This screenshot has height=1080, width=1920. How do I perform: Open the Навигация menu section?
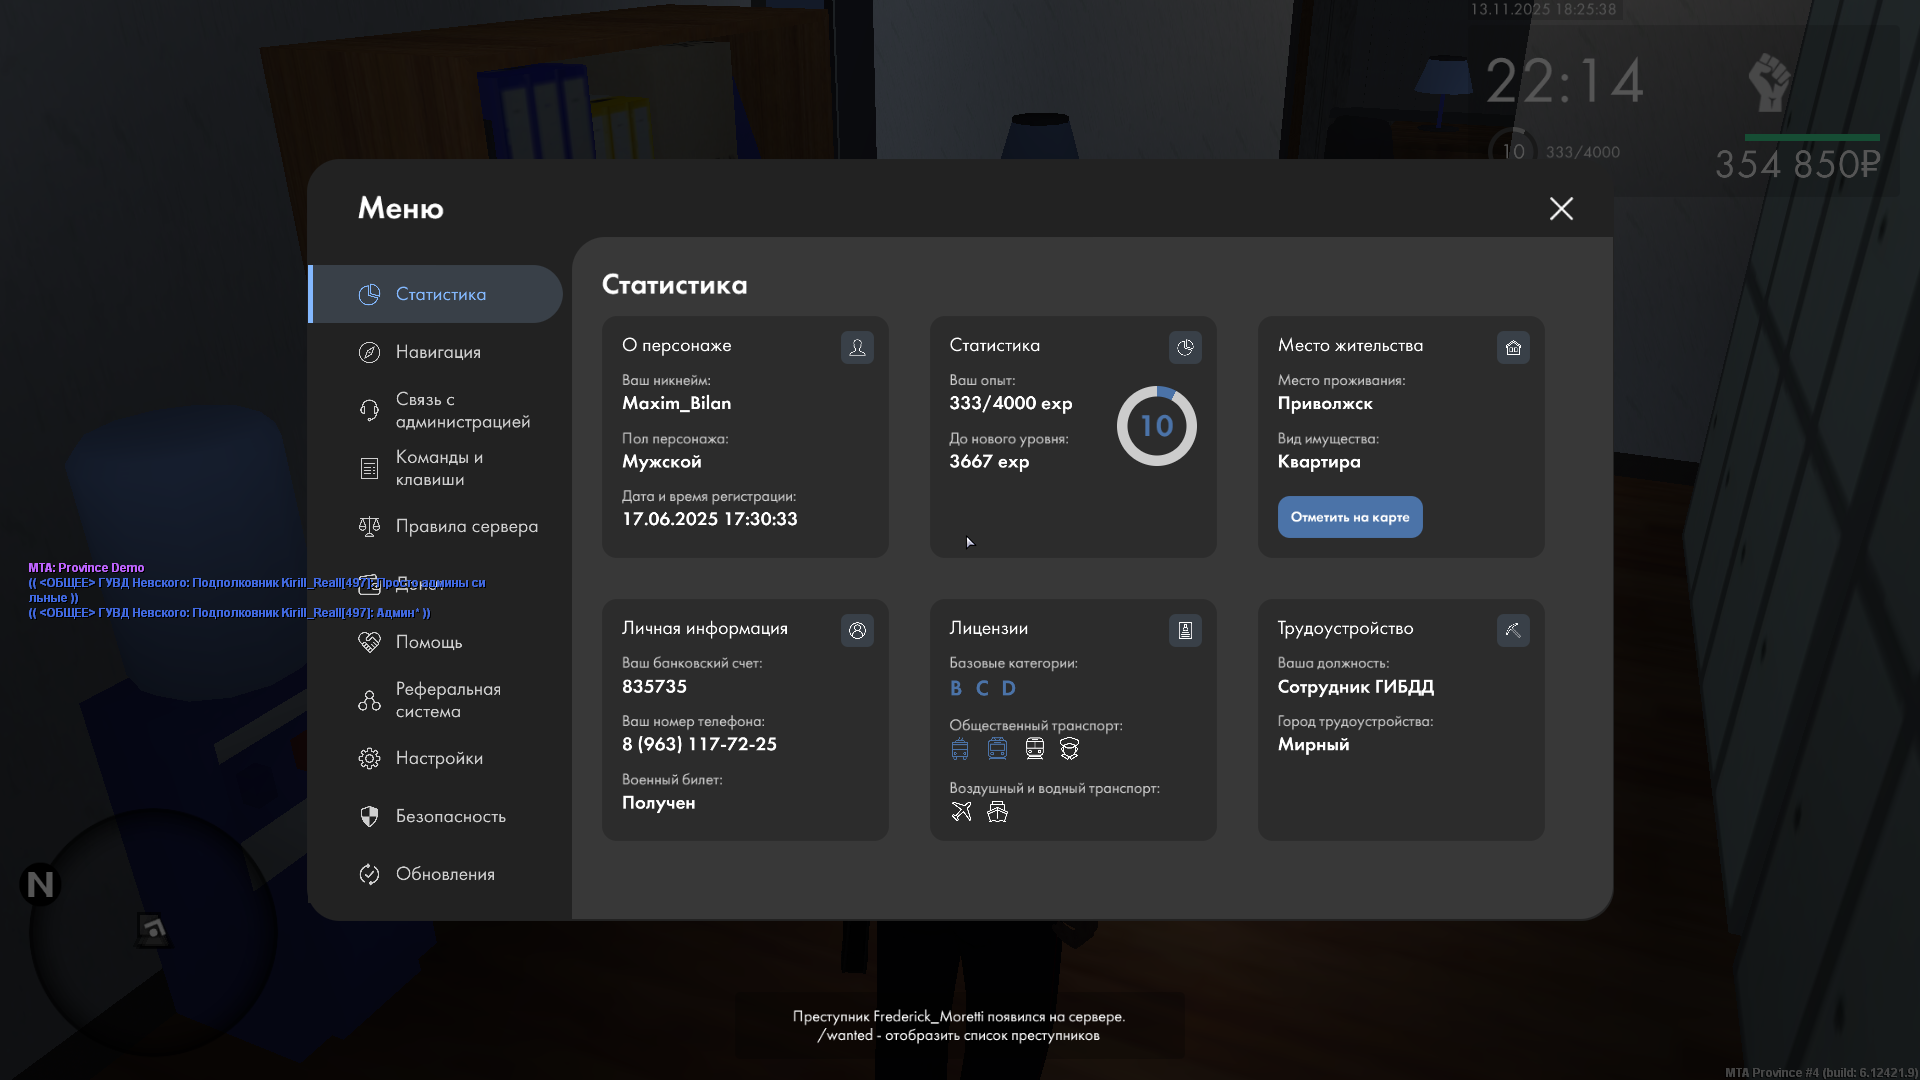pyautogui.click(x=438, y=352)
